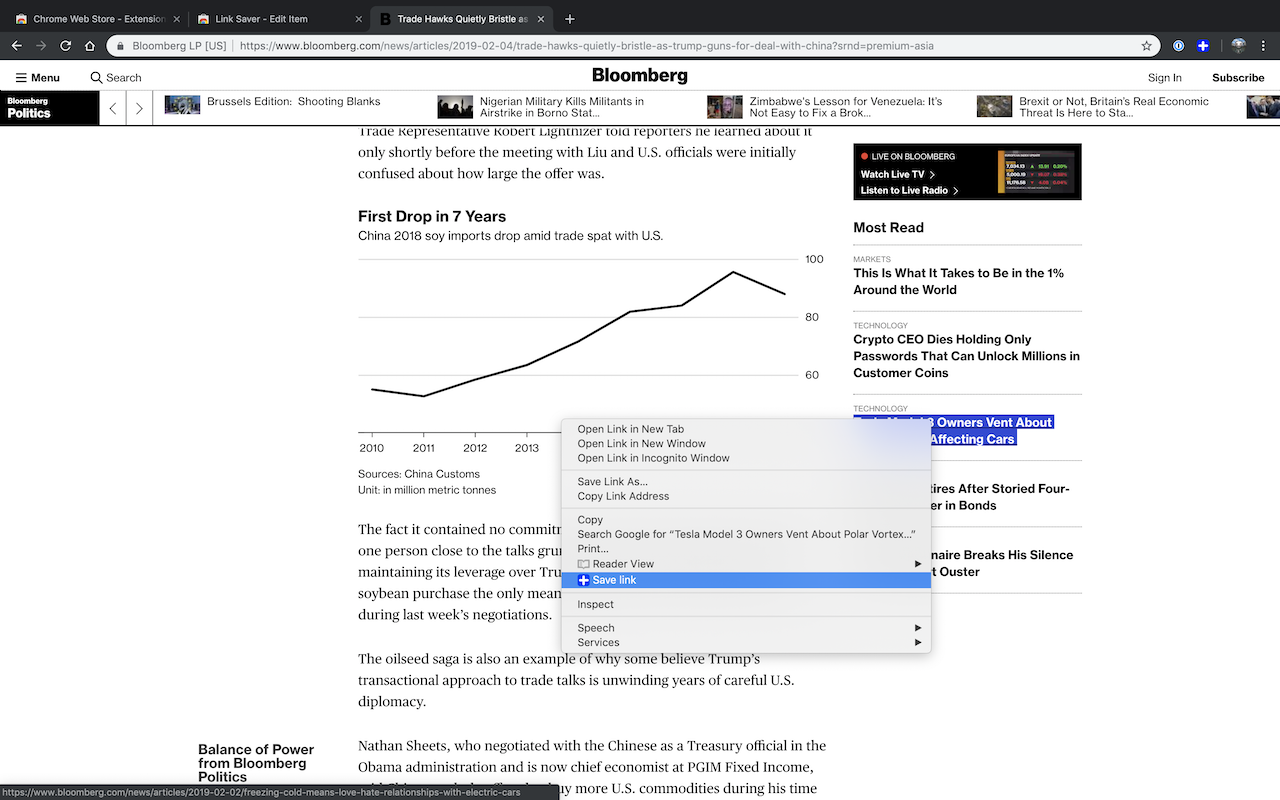Open the Chrome profile avatar
This screenshot has height=800, width=1280.
pos(1238,46)
